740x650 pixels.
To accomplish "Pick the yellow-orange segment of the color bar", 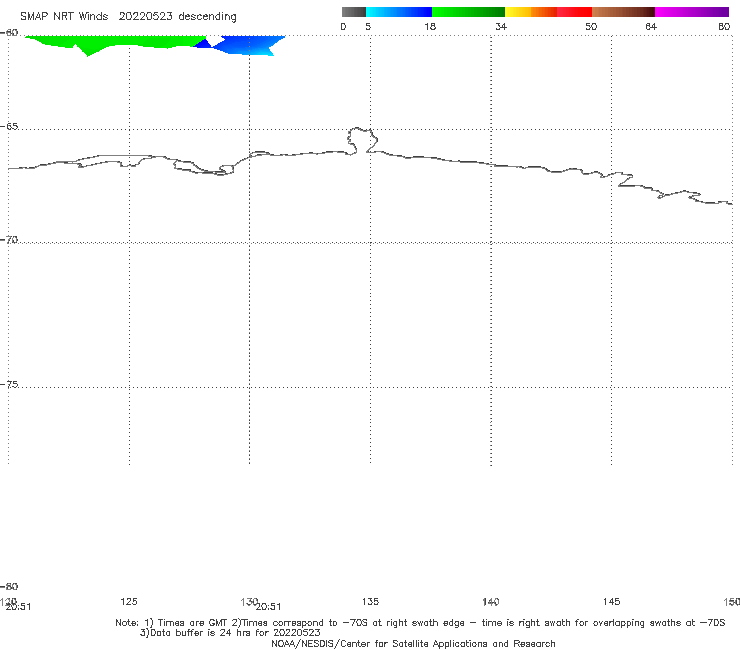I will [x=531, y=12].
